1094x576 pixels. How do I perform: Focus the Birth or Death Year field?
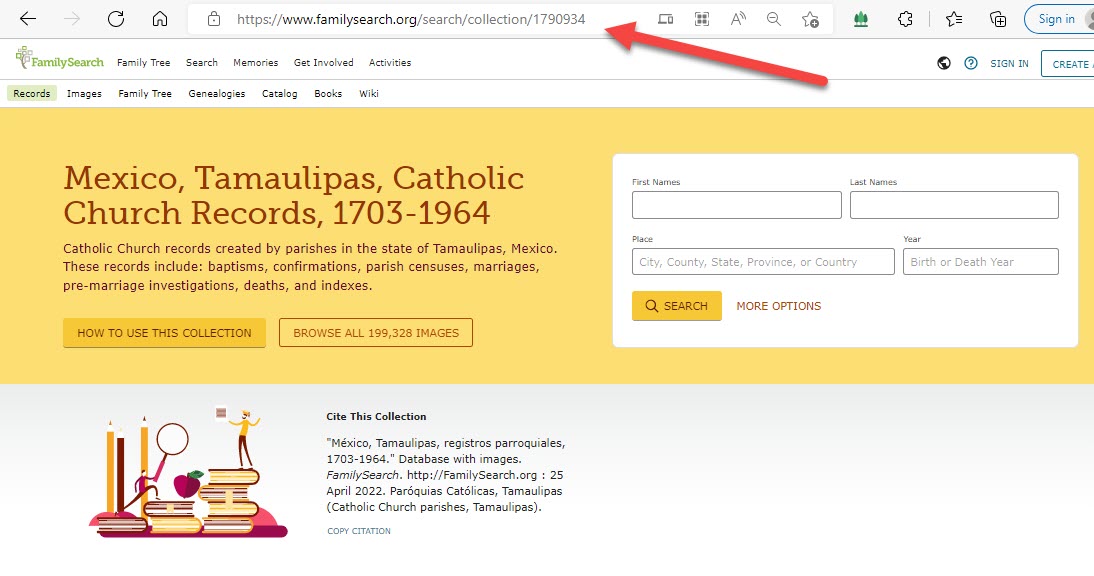(981, 262)
